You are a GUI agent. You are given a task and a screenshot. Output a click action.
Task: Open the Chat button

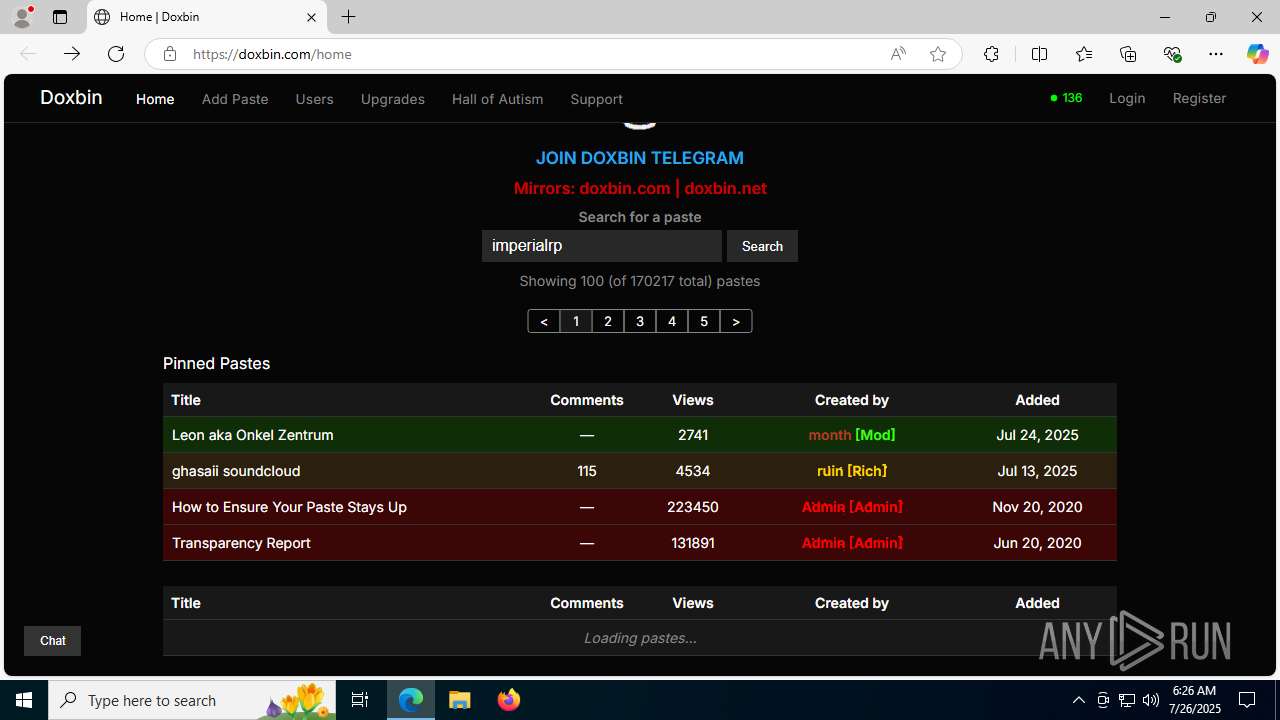[x=52, y=641]
